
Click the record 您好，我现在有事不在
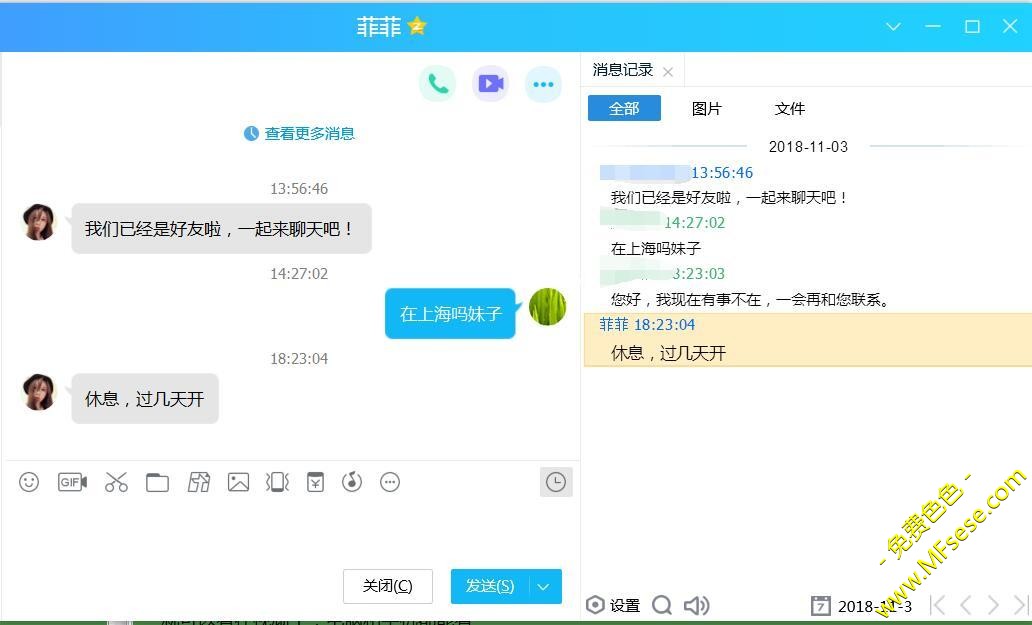pos(750,300)
